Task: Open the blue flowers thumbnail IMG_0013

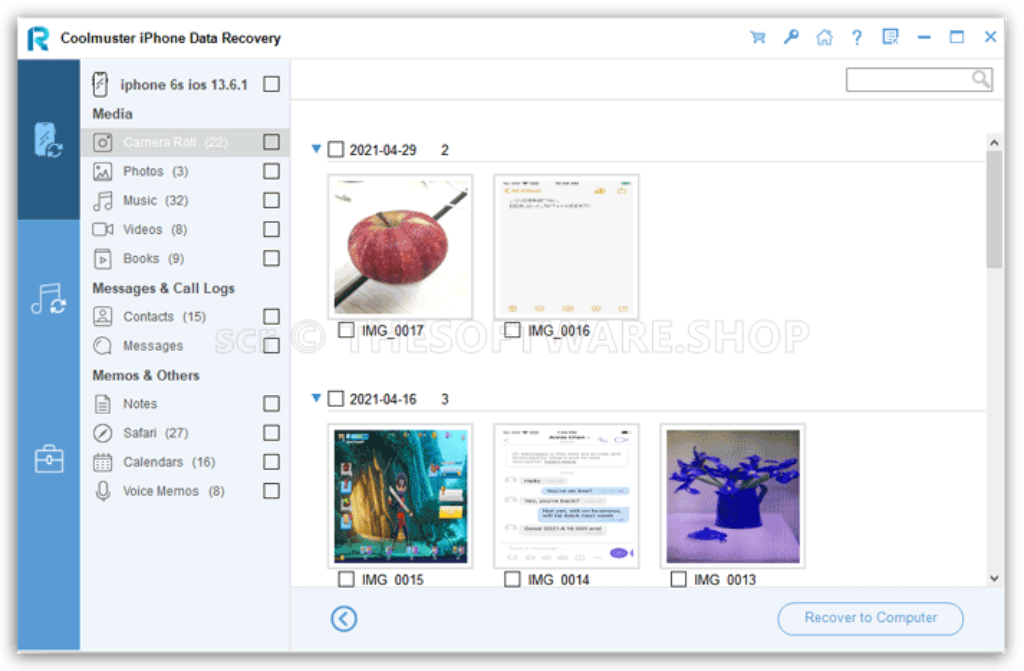Action: [732, 496]
